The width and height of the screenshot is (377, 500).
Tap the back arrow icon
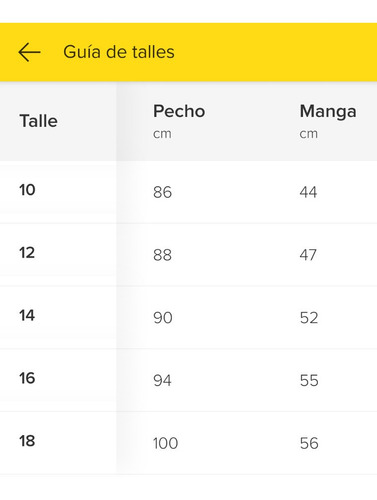(x=29, y=52)
